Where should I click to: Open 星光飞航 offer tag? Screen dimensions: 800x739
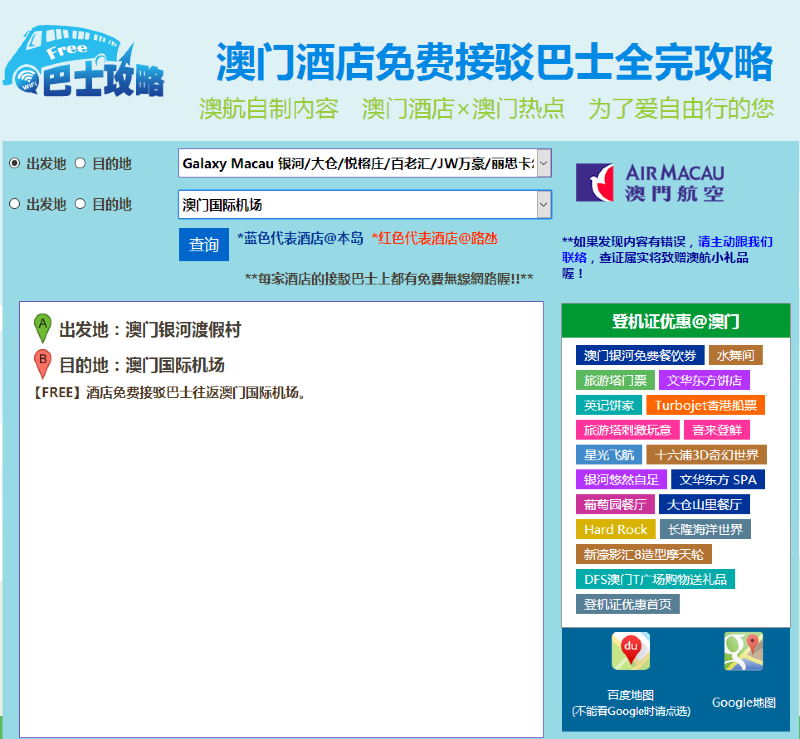pyautogui.click(x=609, y=455)
